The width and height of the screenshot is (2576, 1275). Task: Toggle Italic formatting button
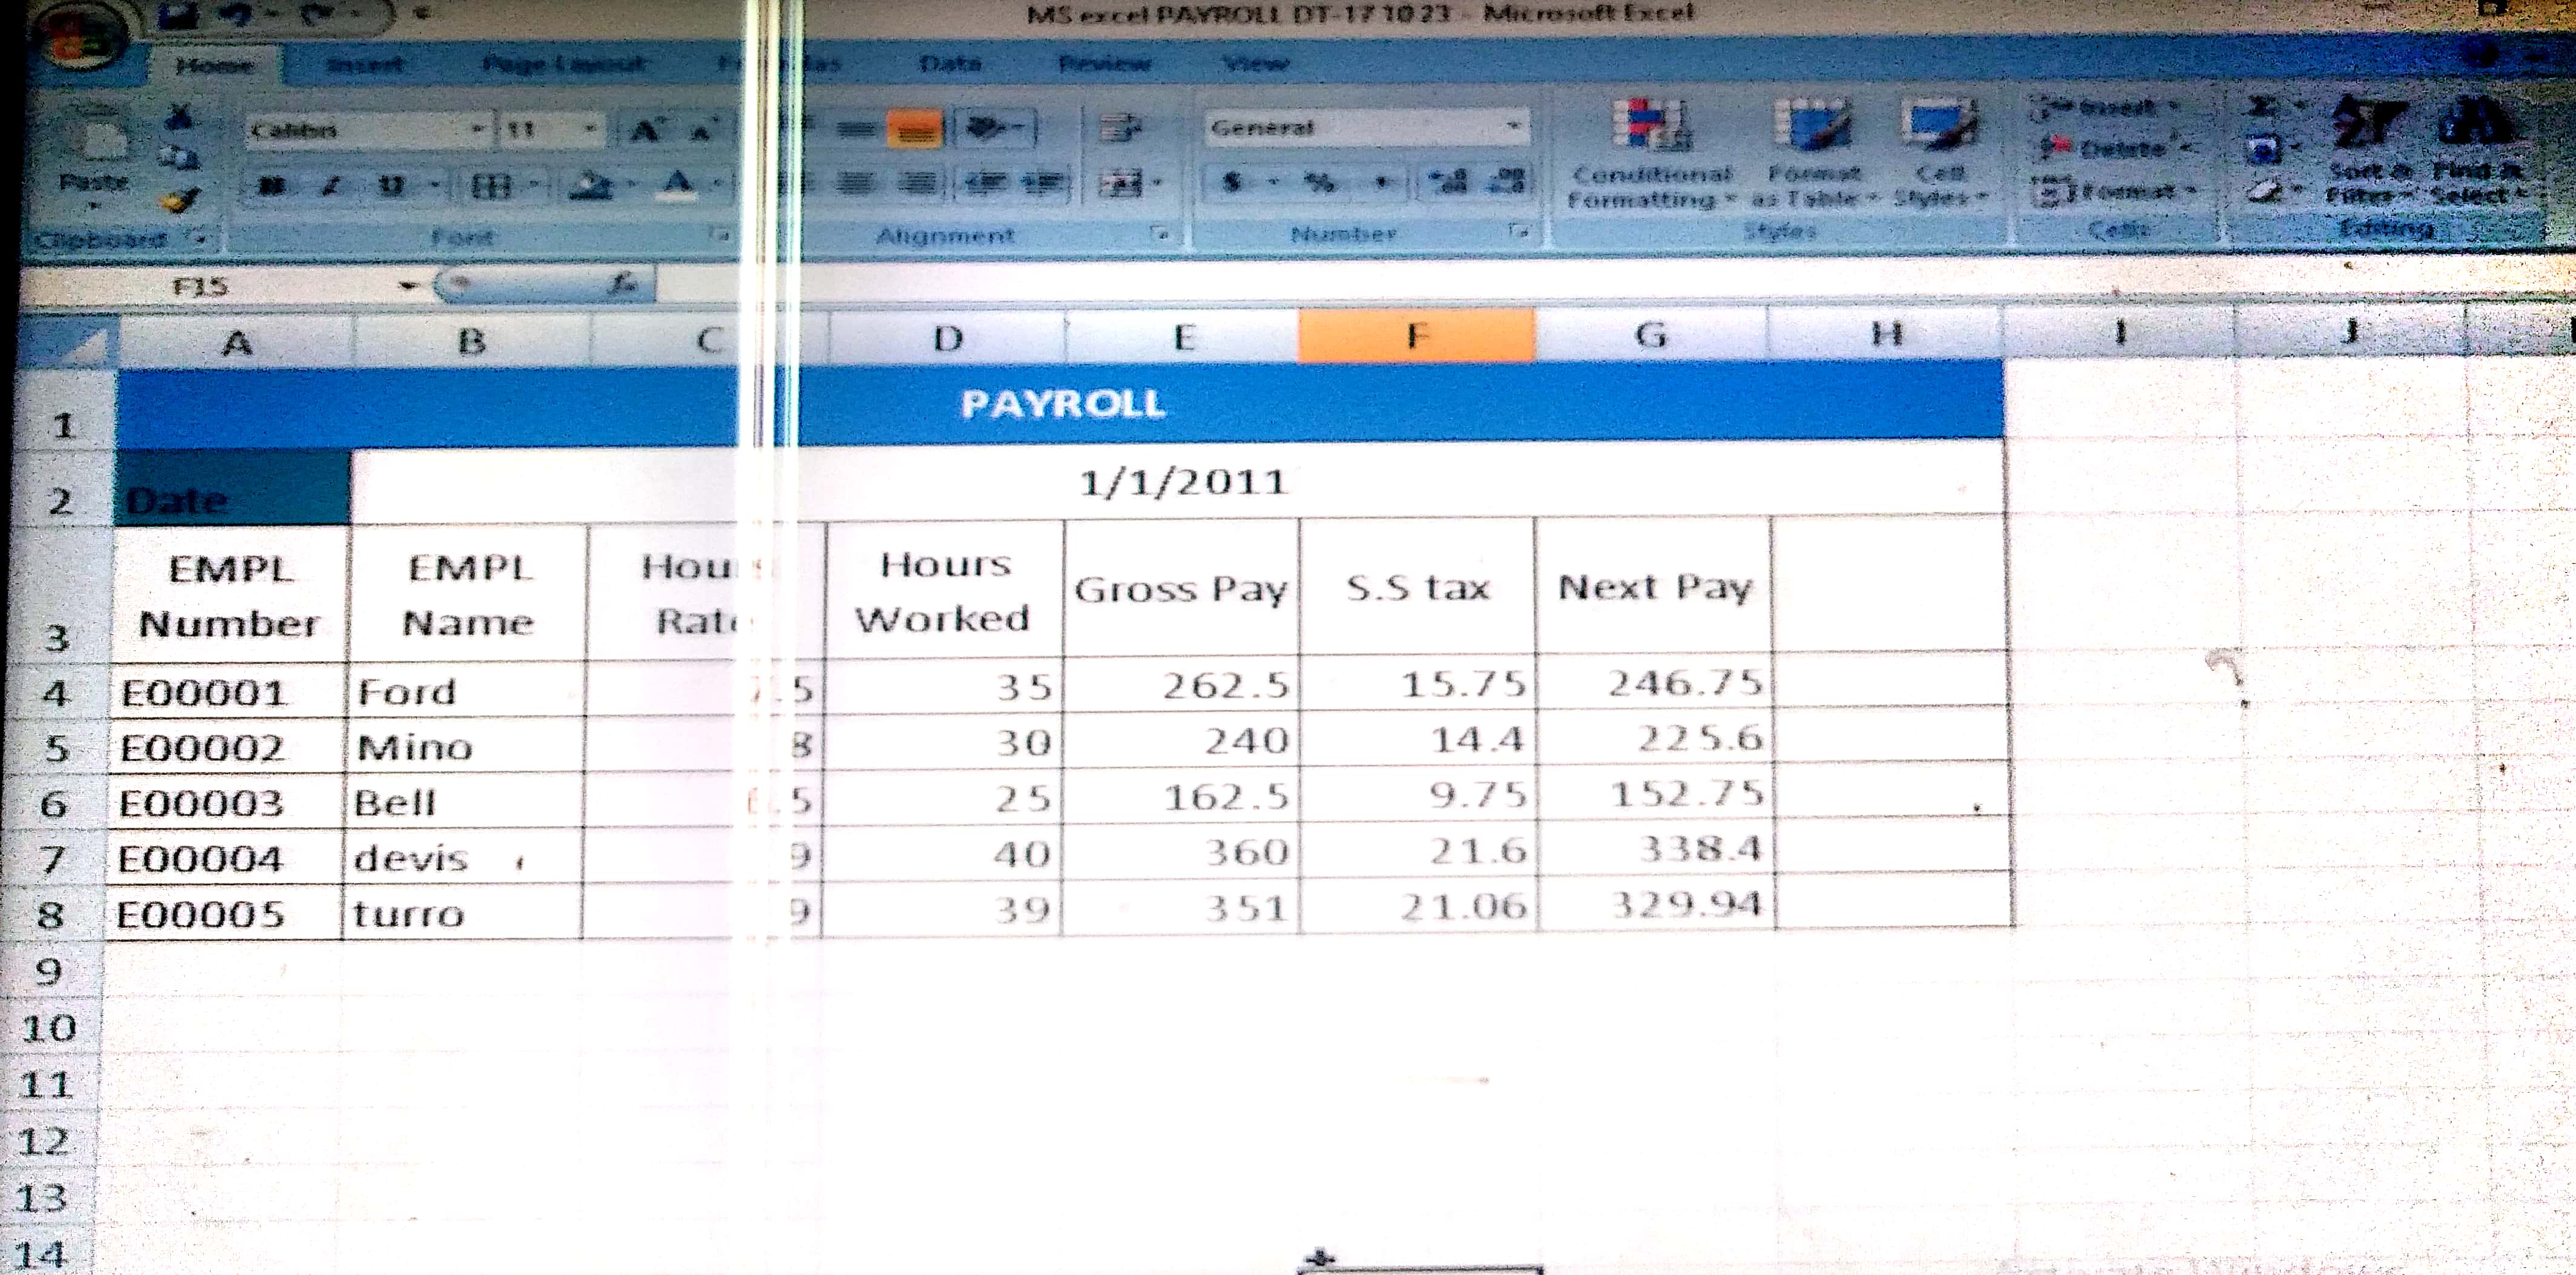pos(331,186)
